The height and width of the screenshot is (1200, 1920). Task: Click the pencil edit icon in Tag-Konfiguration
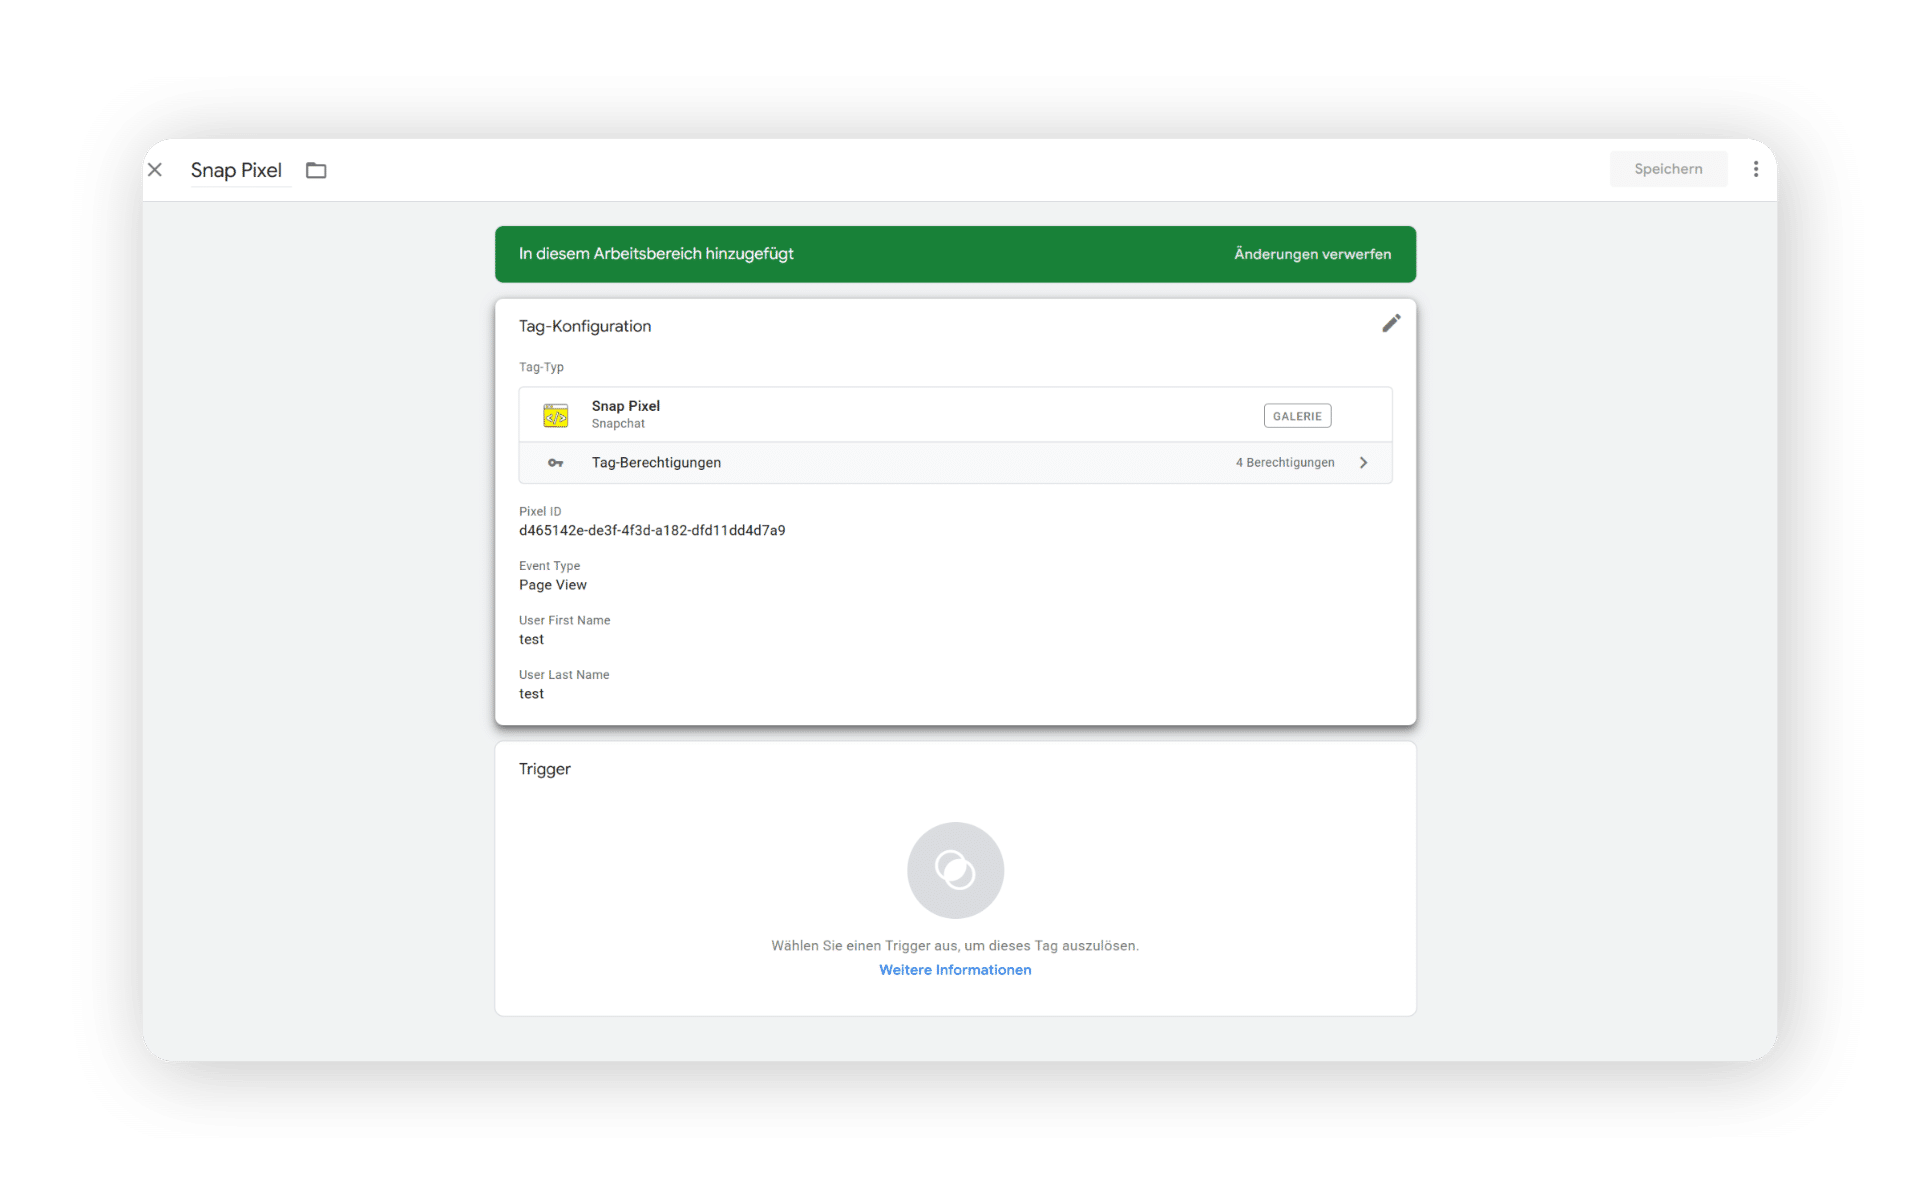coord(1391,323)
